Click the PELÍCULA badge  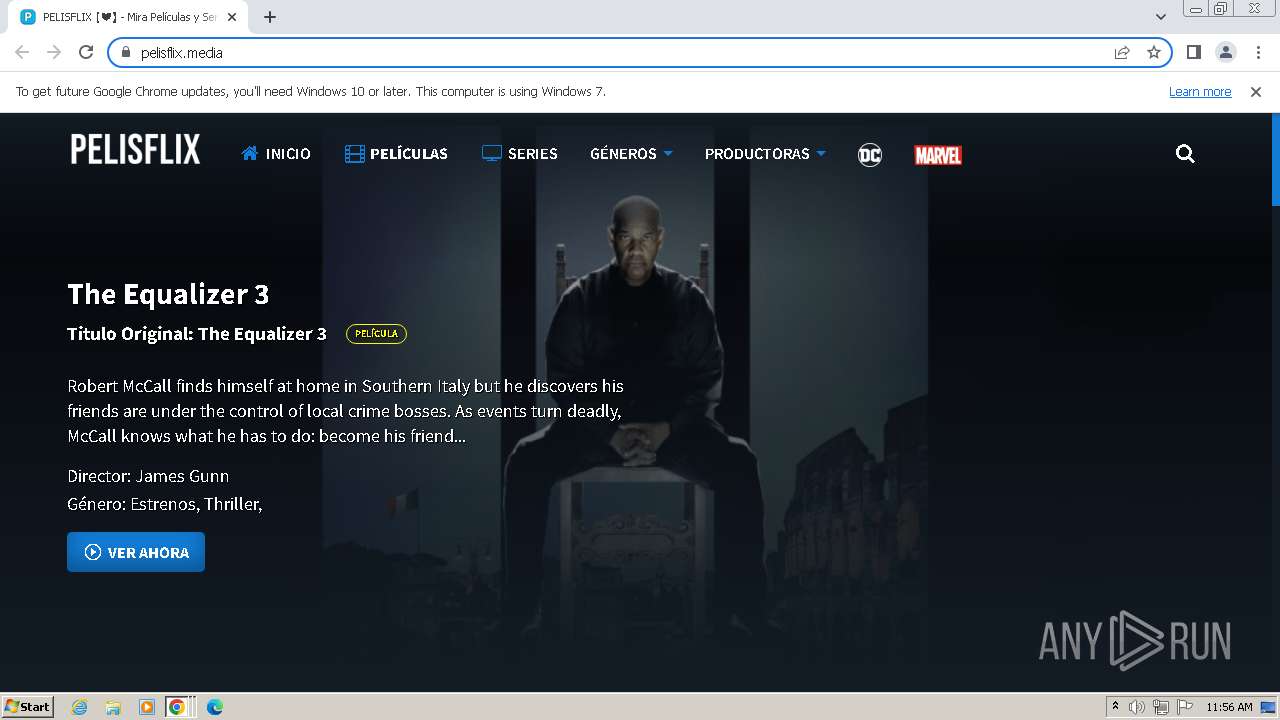pyautogui.click(x=376, y=334)
